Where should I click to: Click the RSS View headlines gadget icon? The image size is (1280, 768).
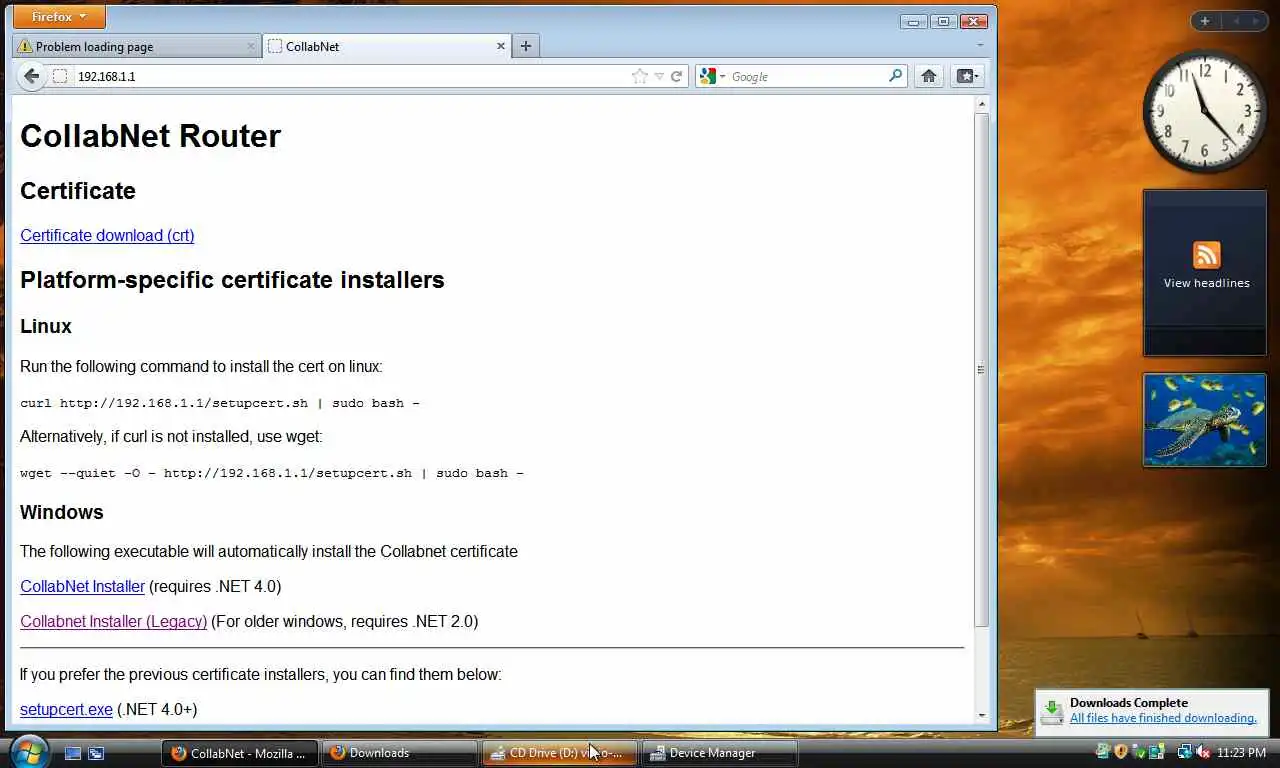[1206, 254]
